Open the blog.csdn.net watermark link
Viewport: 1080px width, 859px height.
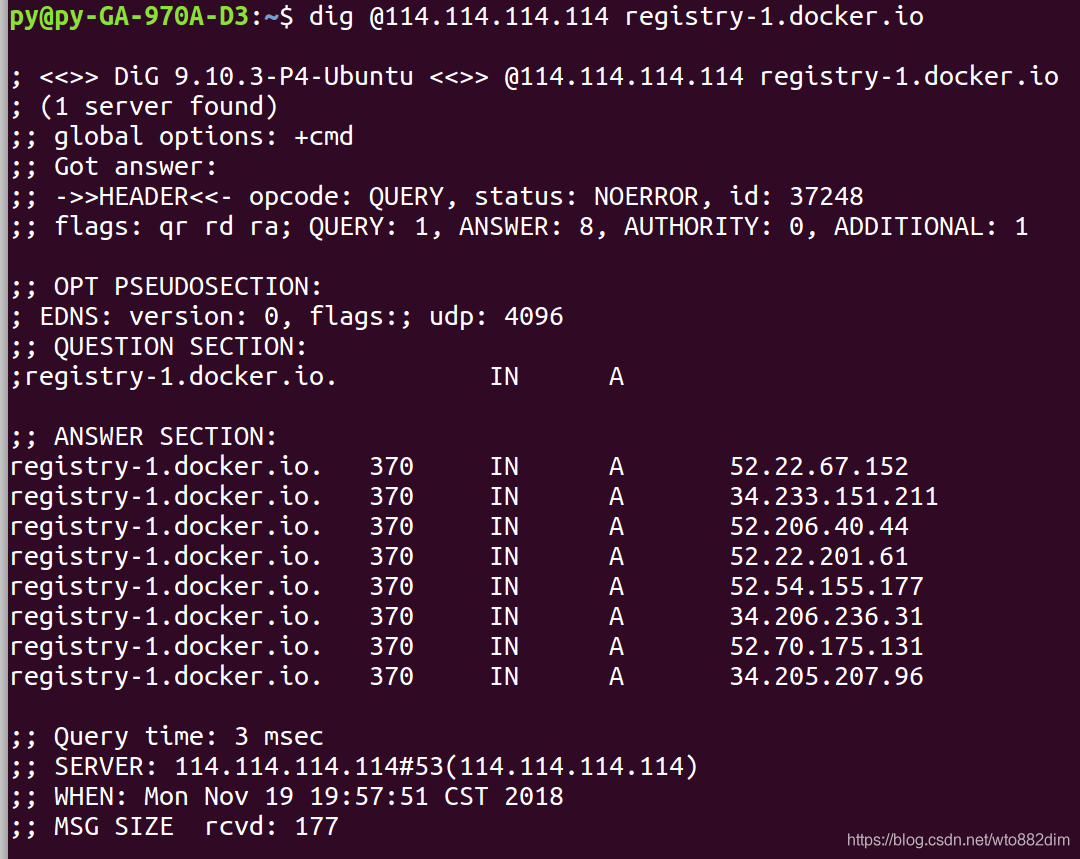coord(958,840)
